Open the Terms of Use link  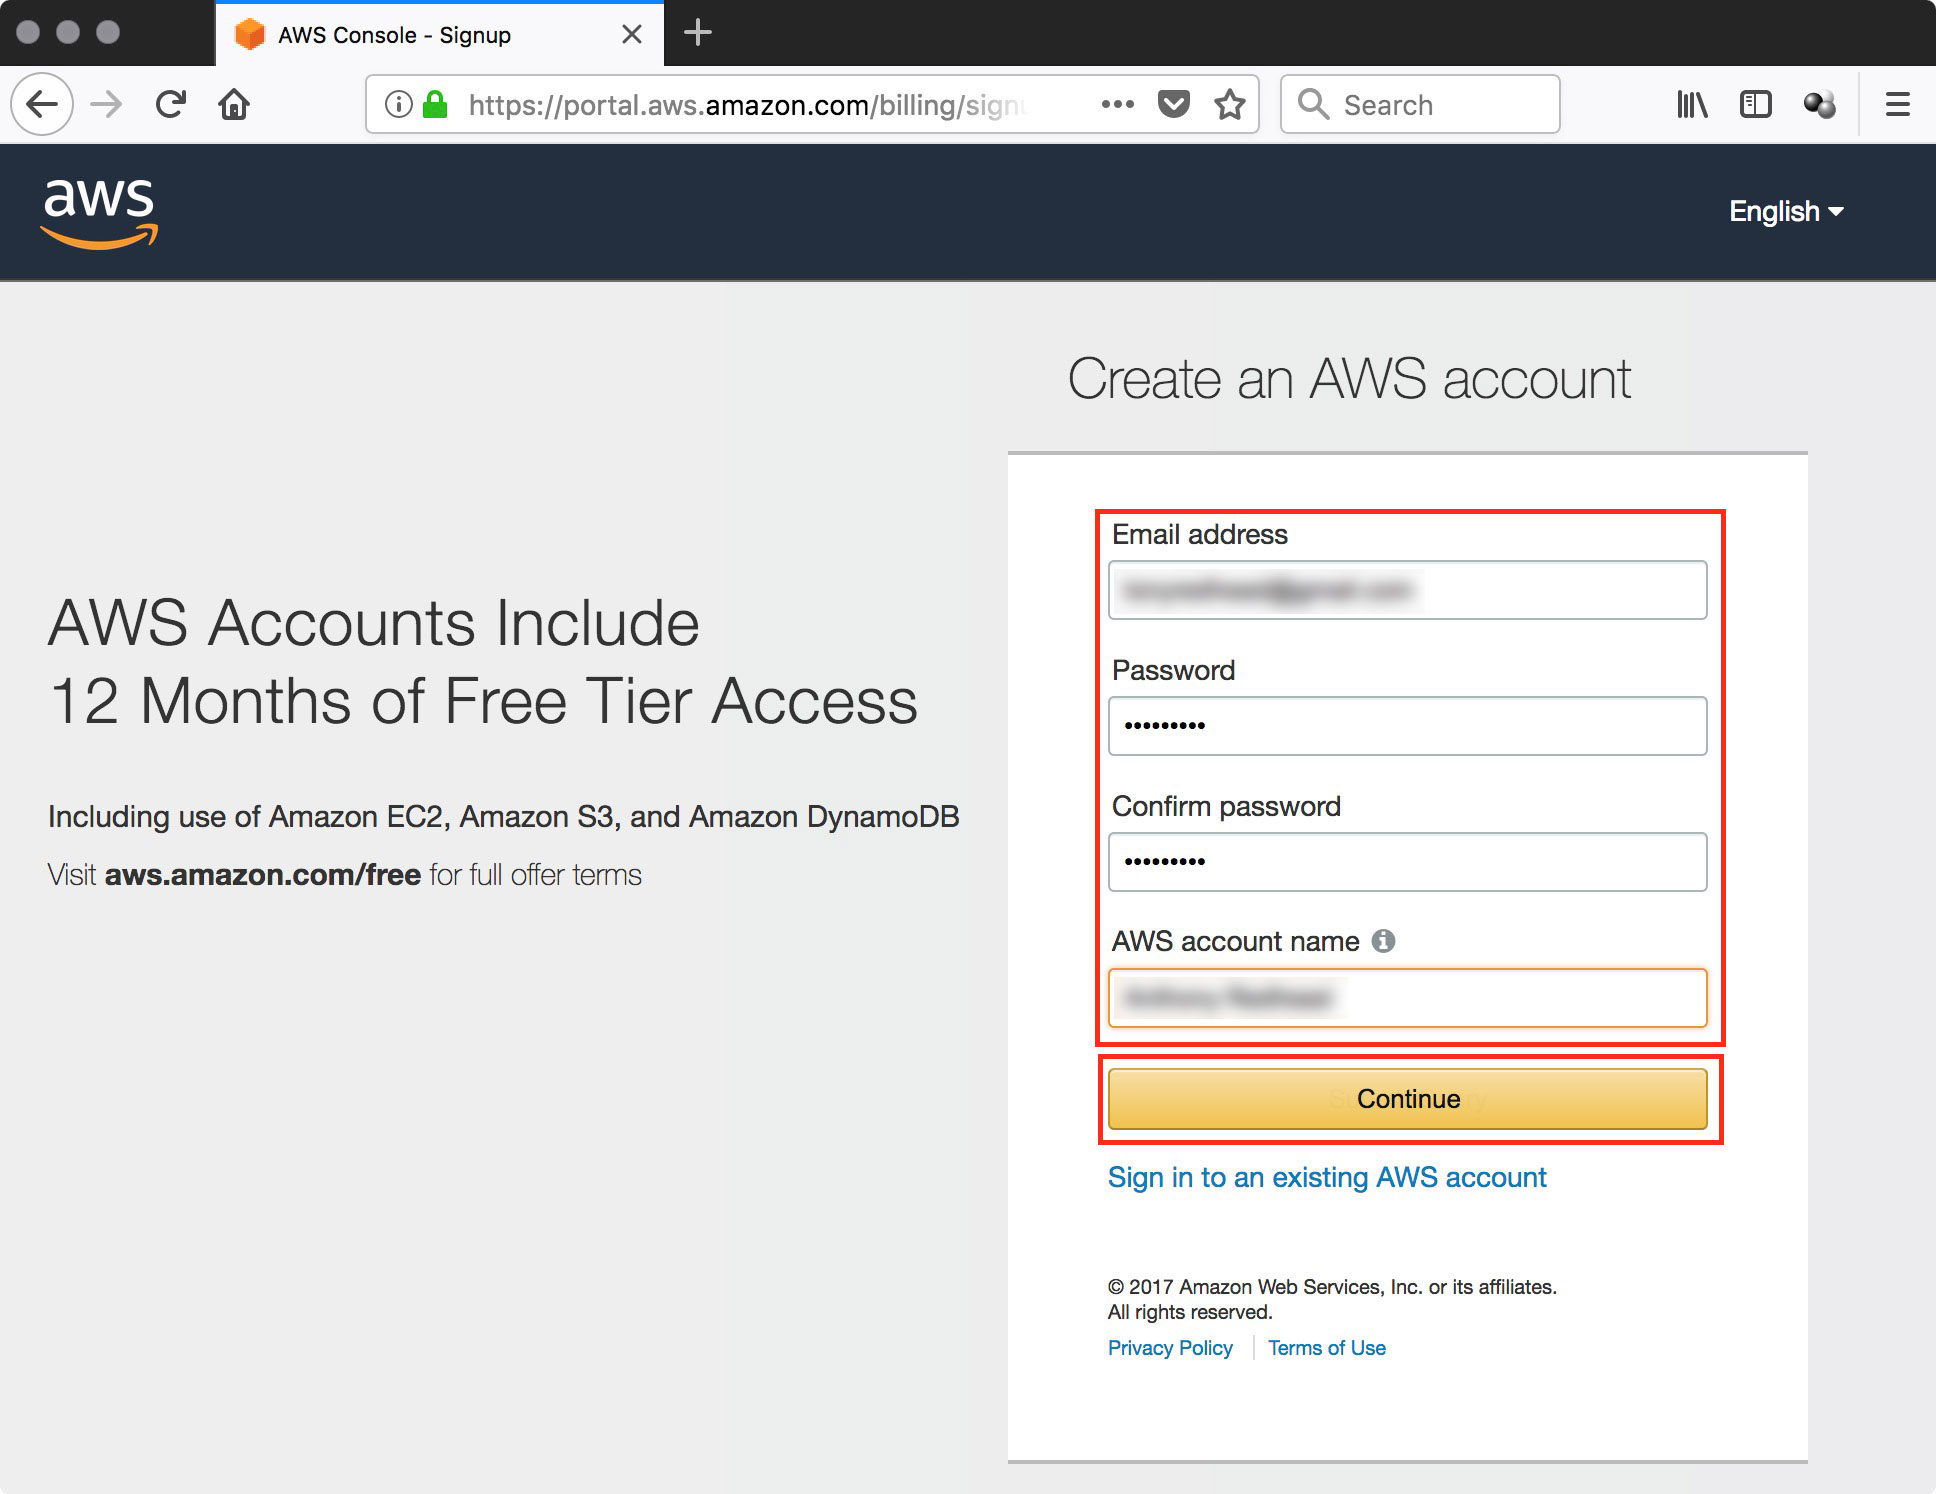tap(1327, 1348)
